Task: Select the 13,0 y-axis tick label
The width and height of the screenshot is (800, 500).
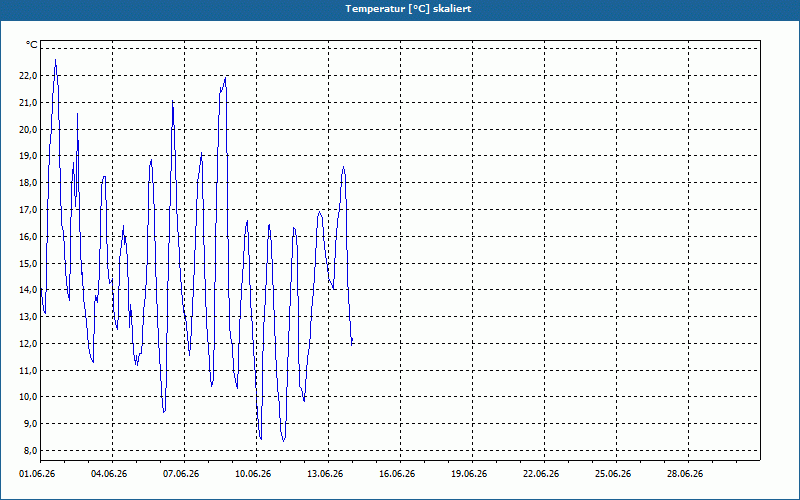Action: [x=28, y=316]
